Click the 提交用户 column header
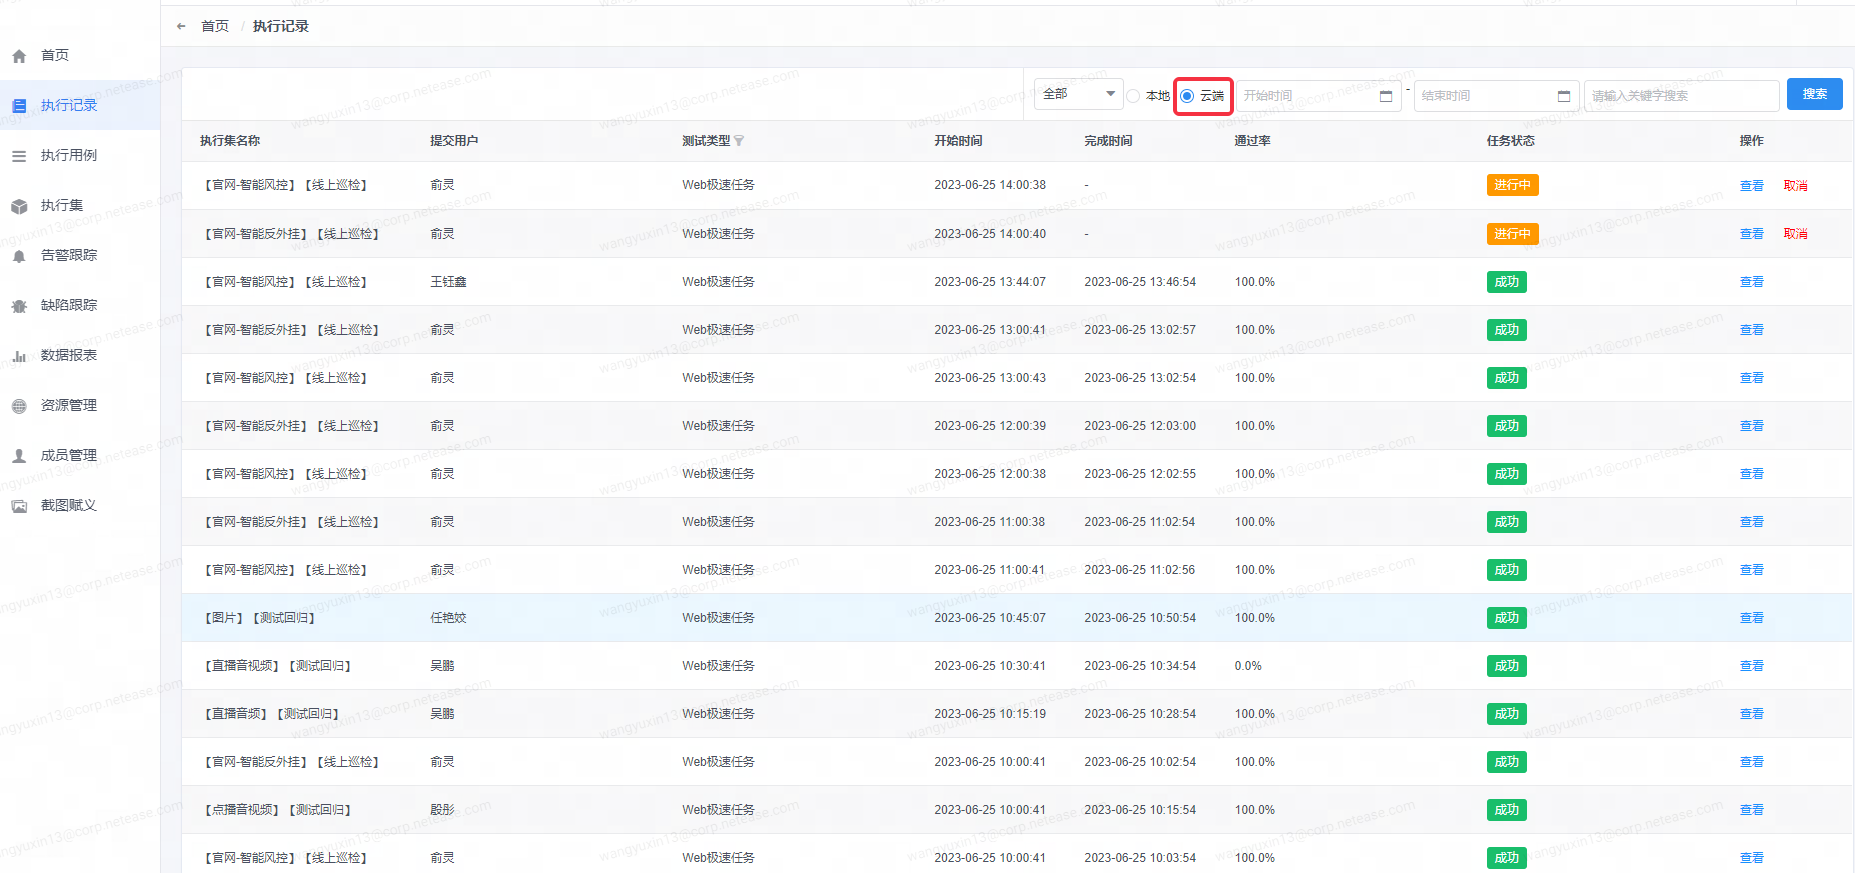Image resolution: width=1855 pixels, height=873 pixels. point(454,141)
